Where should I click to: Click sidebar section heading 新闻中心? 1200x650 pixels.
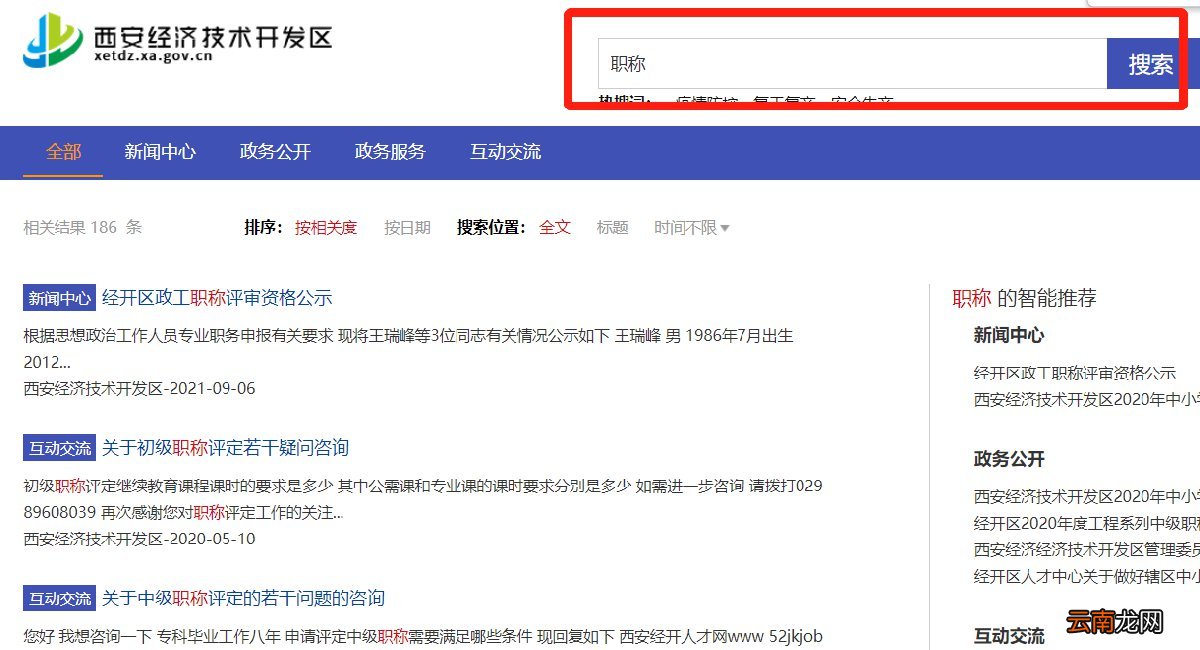tap(1009, 336)
